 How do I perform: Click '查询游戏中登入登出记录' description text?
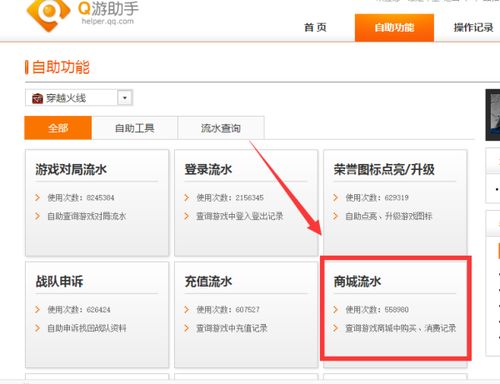click(240, 216)
